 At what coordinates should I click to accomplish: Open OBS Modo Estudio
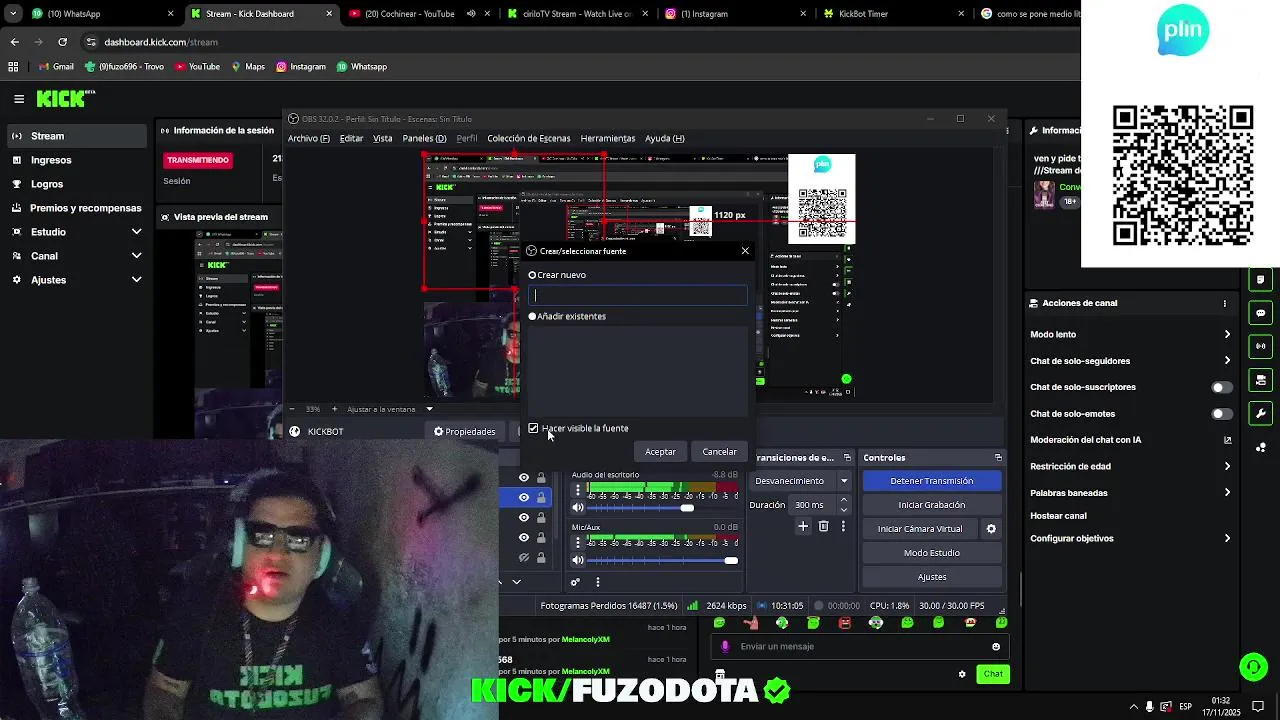(x=931, y=553)
